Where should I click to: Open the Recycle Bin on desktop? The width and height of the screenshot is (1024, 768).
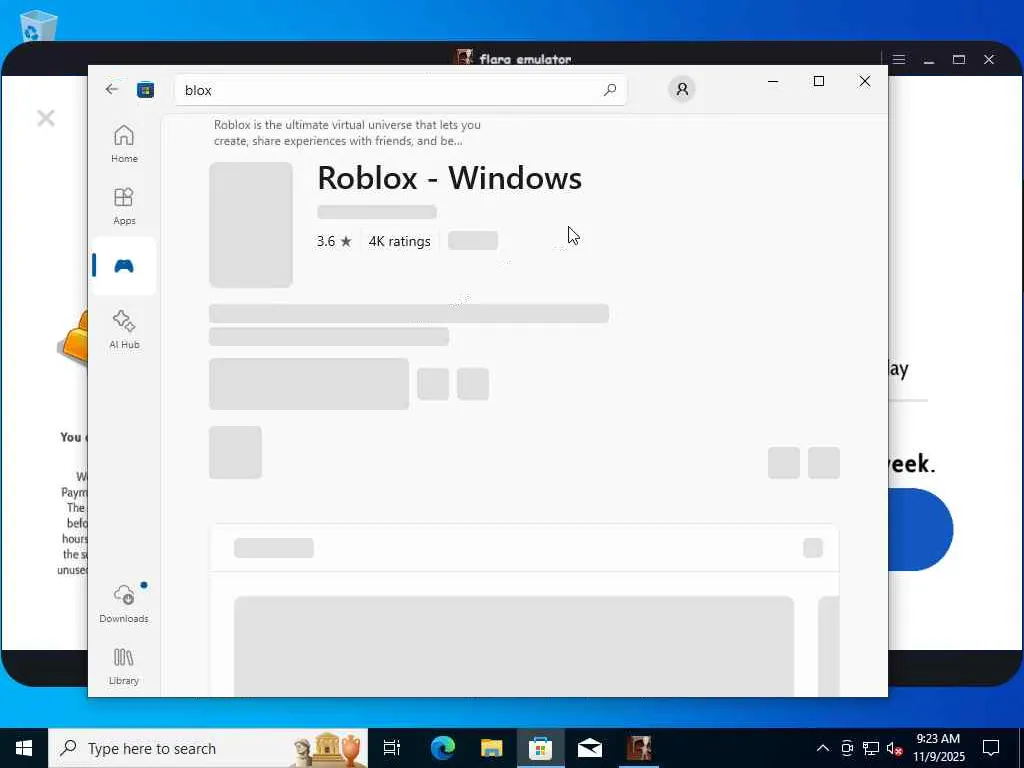click(38, 25)
